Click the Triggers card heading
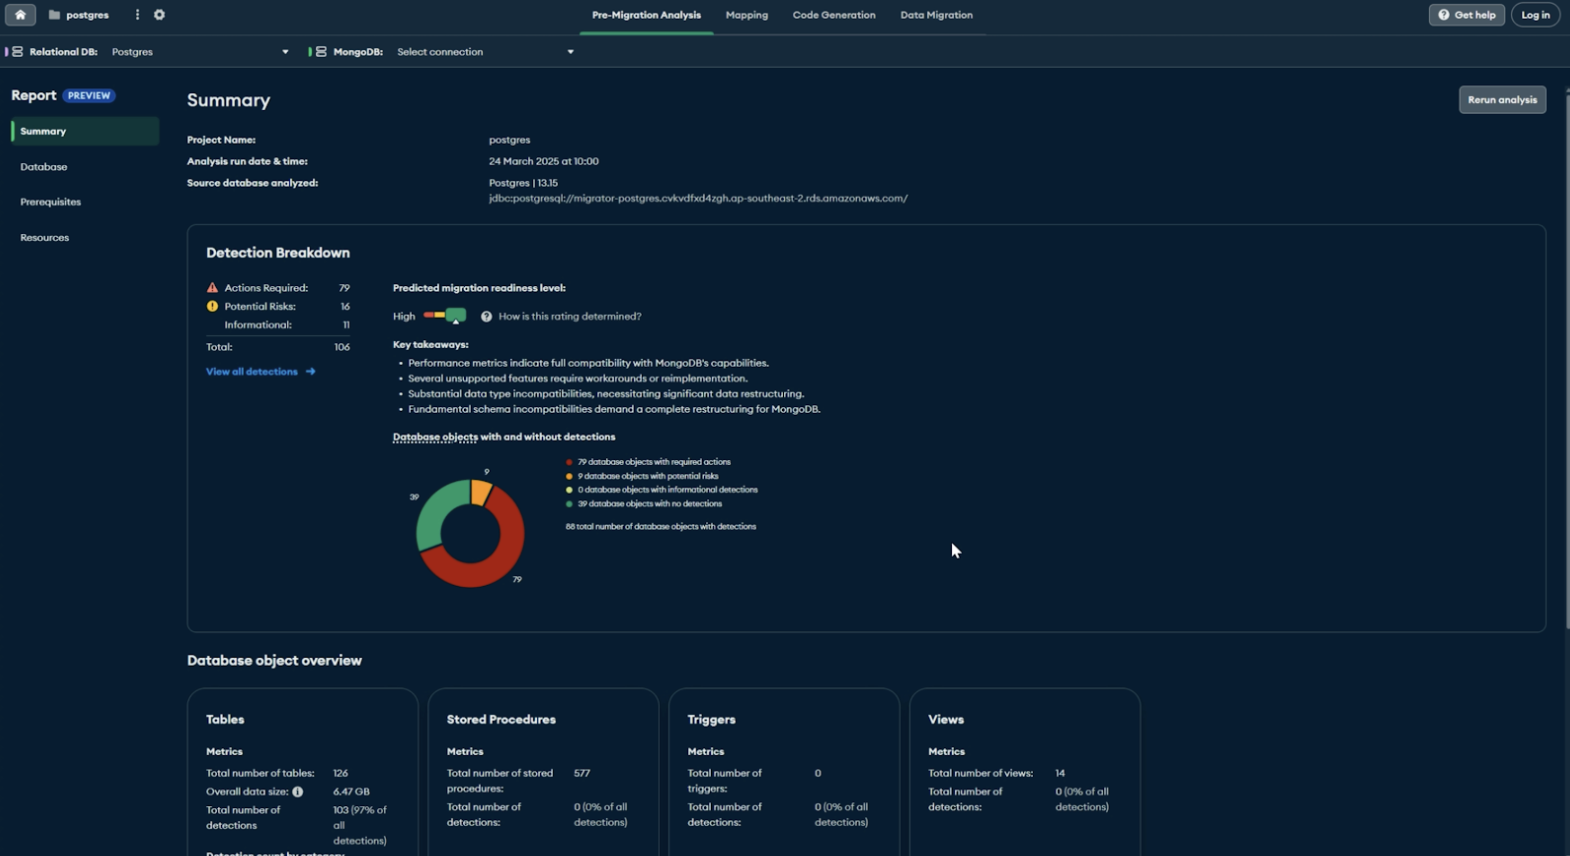The width and height of the screenshot is (1570, 856). coord(711,720)
